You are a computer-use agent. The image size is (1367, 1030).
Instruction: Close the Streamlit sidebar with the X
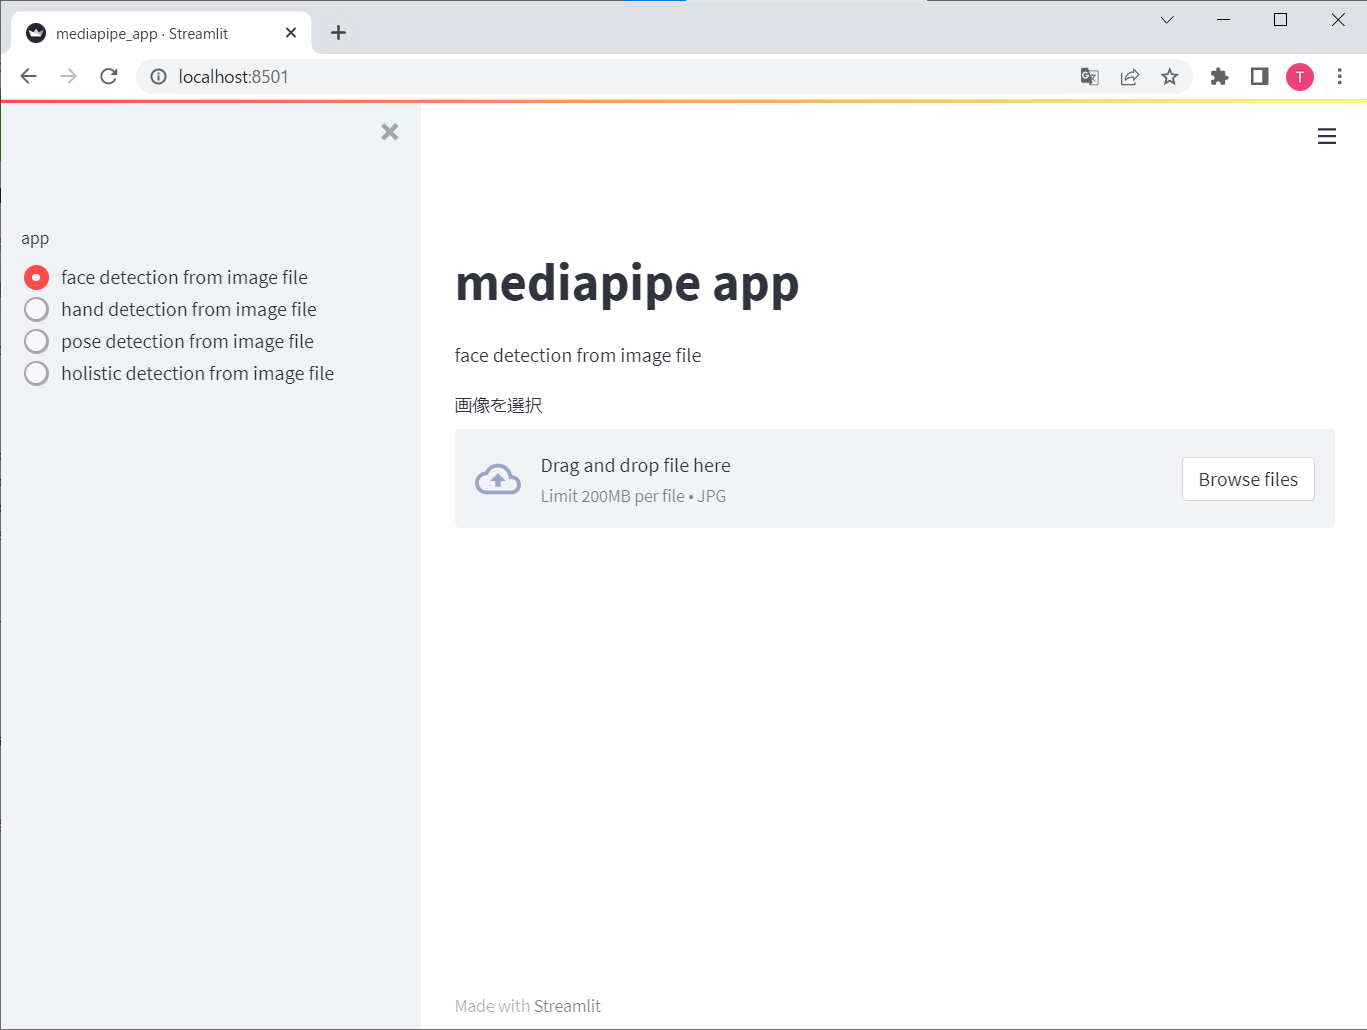[390, 132]
